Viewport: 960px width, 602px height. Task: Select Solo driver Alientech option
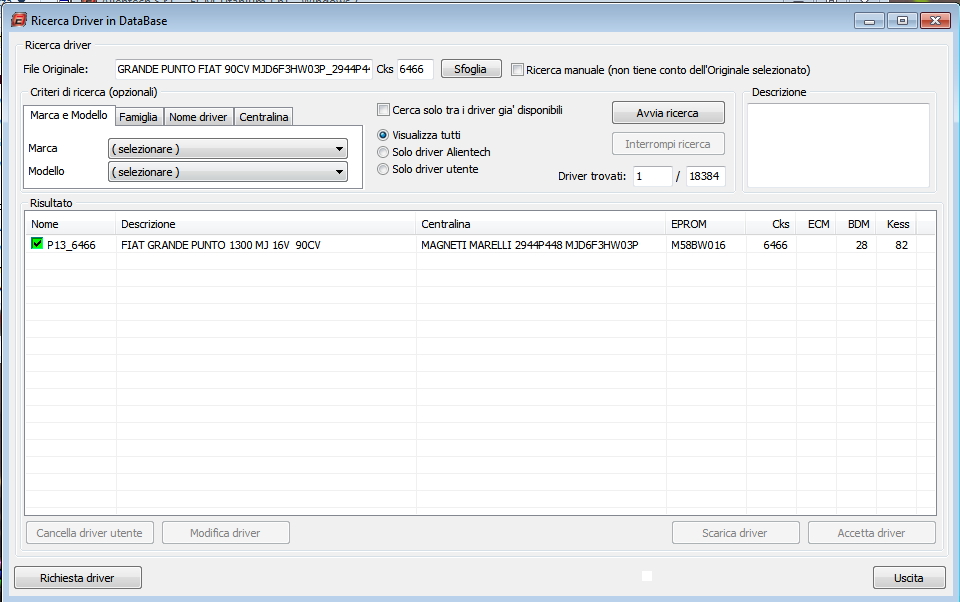[x=383, y=152]
